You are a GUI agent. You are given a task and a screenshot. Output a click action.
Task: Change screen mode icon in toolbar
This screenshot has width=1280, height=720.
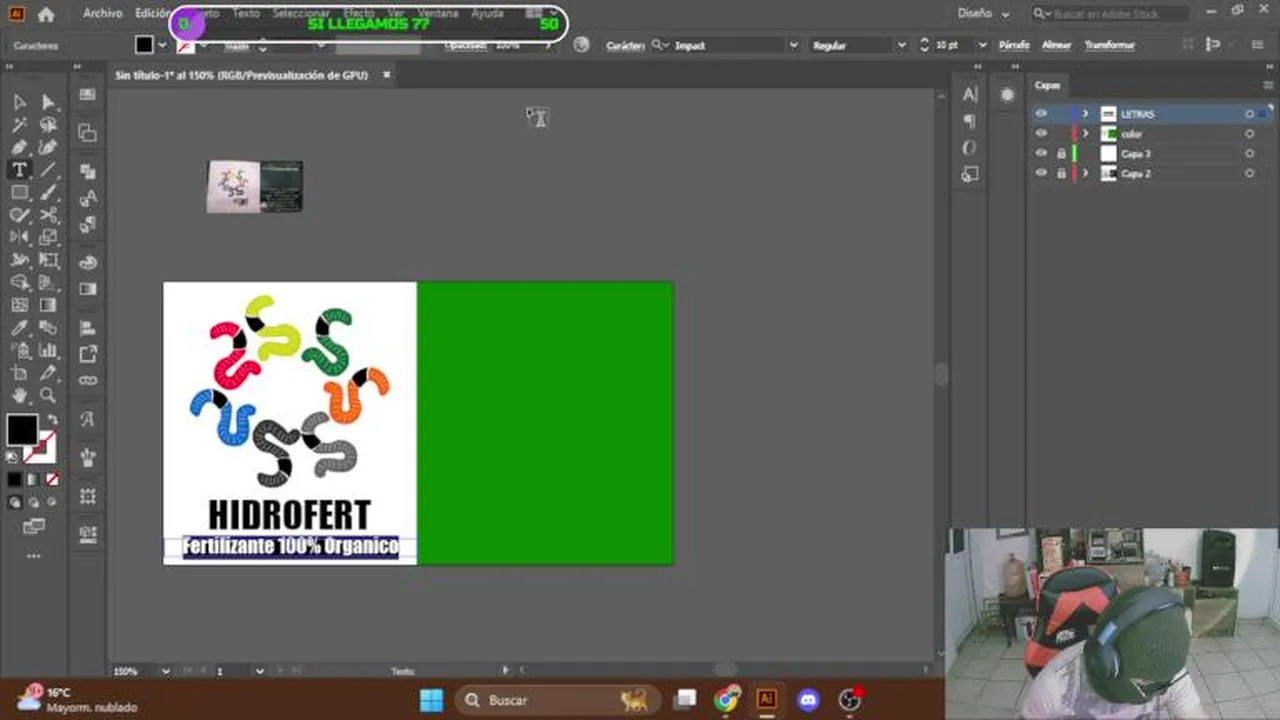[x=33, y=526]
